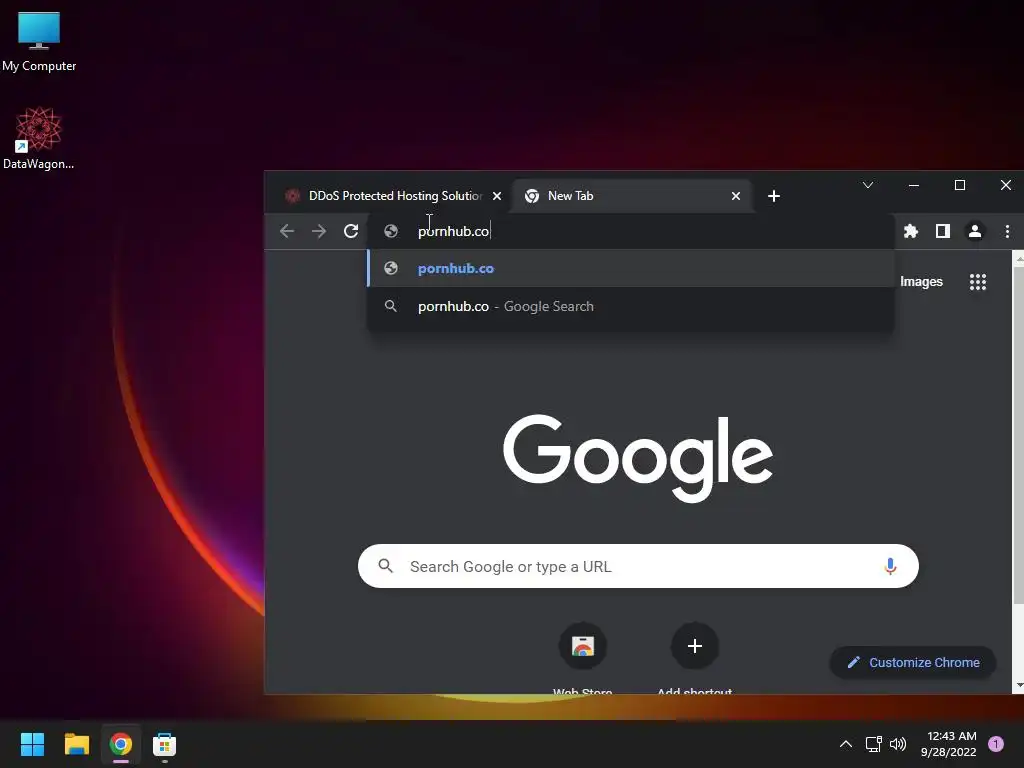Toggle the Chrome side panel icon

click(942, 231)
